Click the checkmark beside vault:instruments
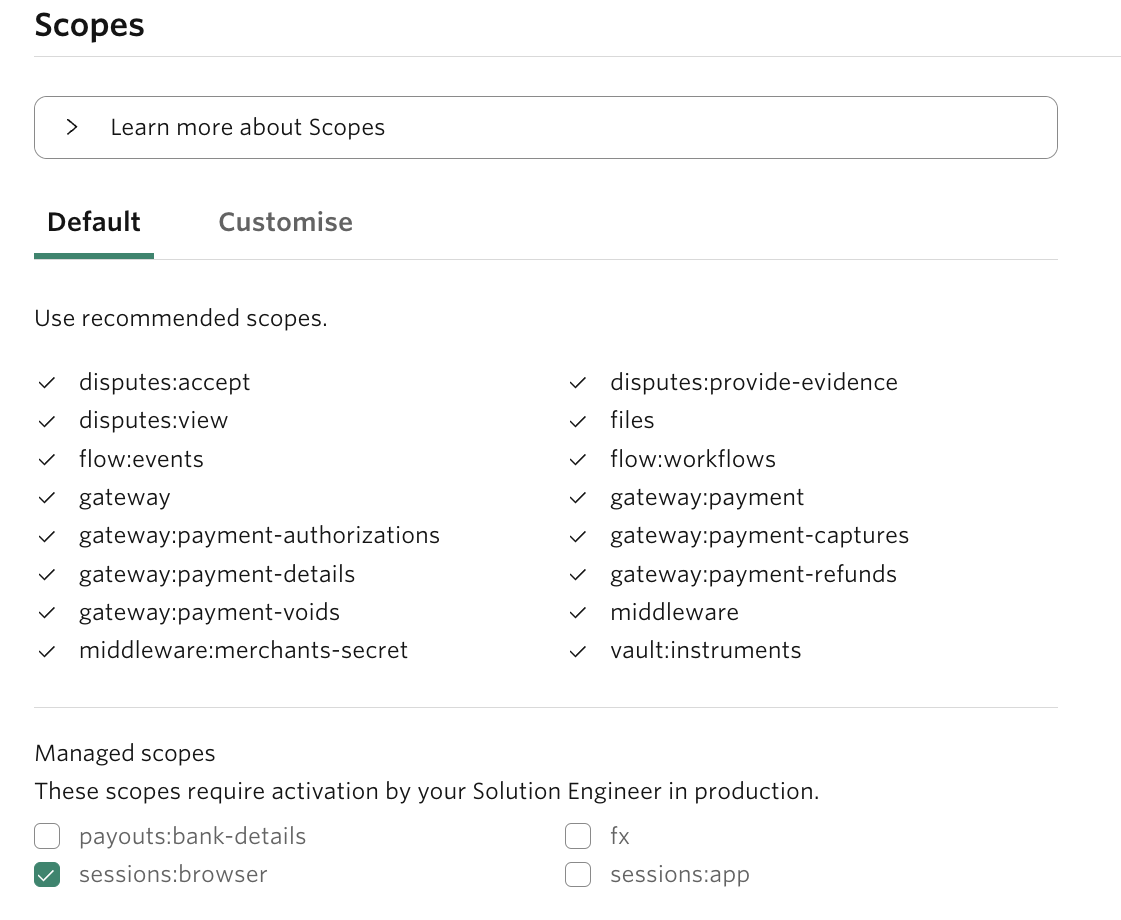Screen dimensions: 1121x920 coord(577,651)
